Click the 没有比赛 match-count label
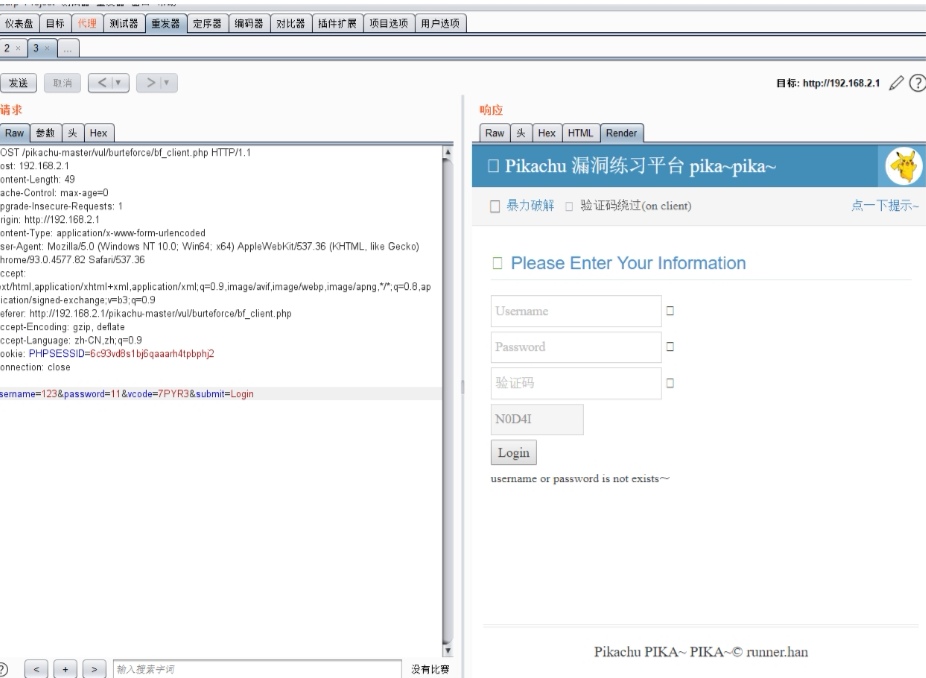926x678 pixels. click(430, 669)
